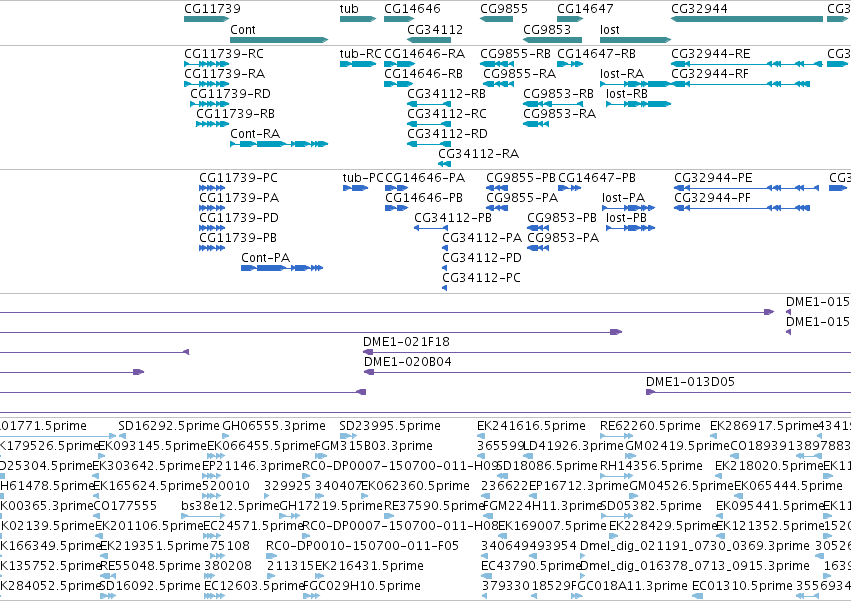This screenshot has height=601, width=851.
Task: Click the CG14646-PB protein label
Action: pos(424,198)
